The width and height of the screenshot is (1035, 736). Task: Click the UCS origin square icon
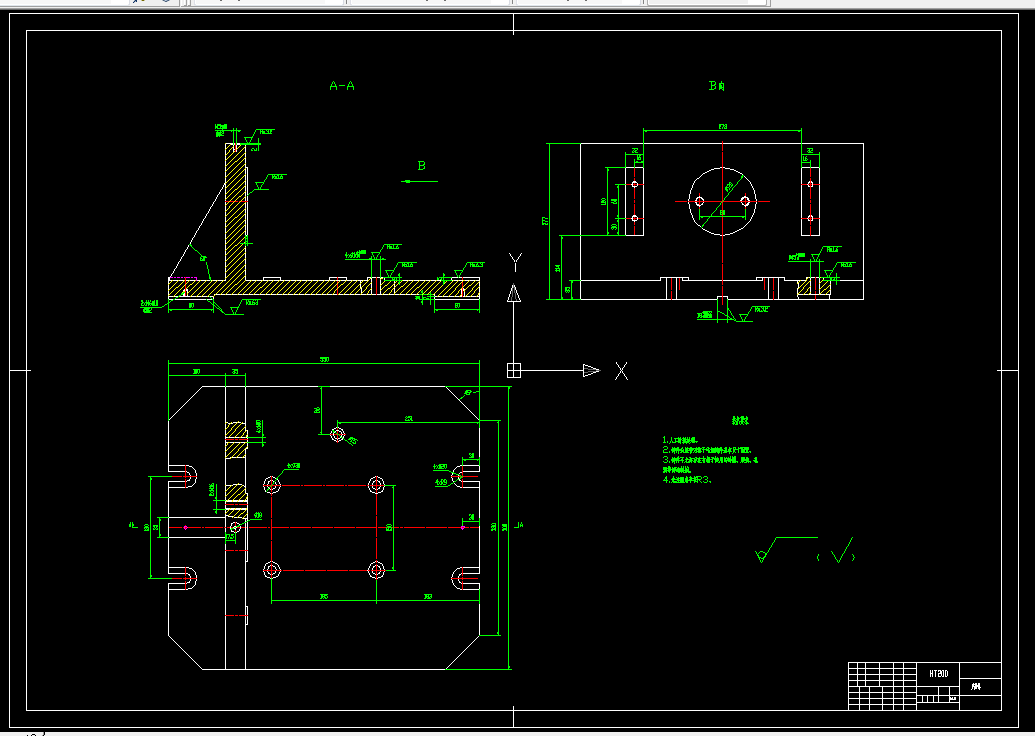coord(514,370)
